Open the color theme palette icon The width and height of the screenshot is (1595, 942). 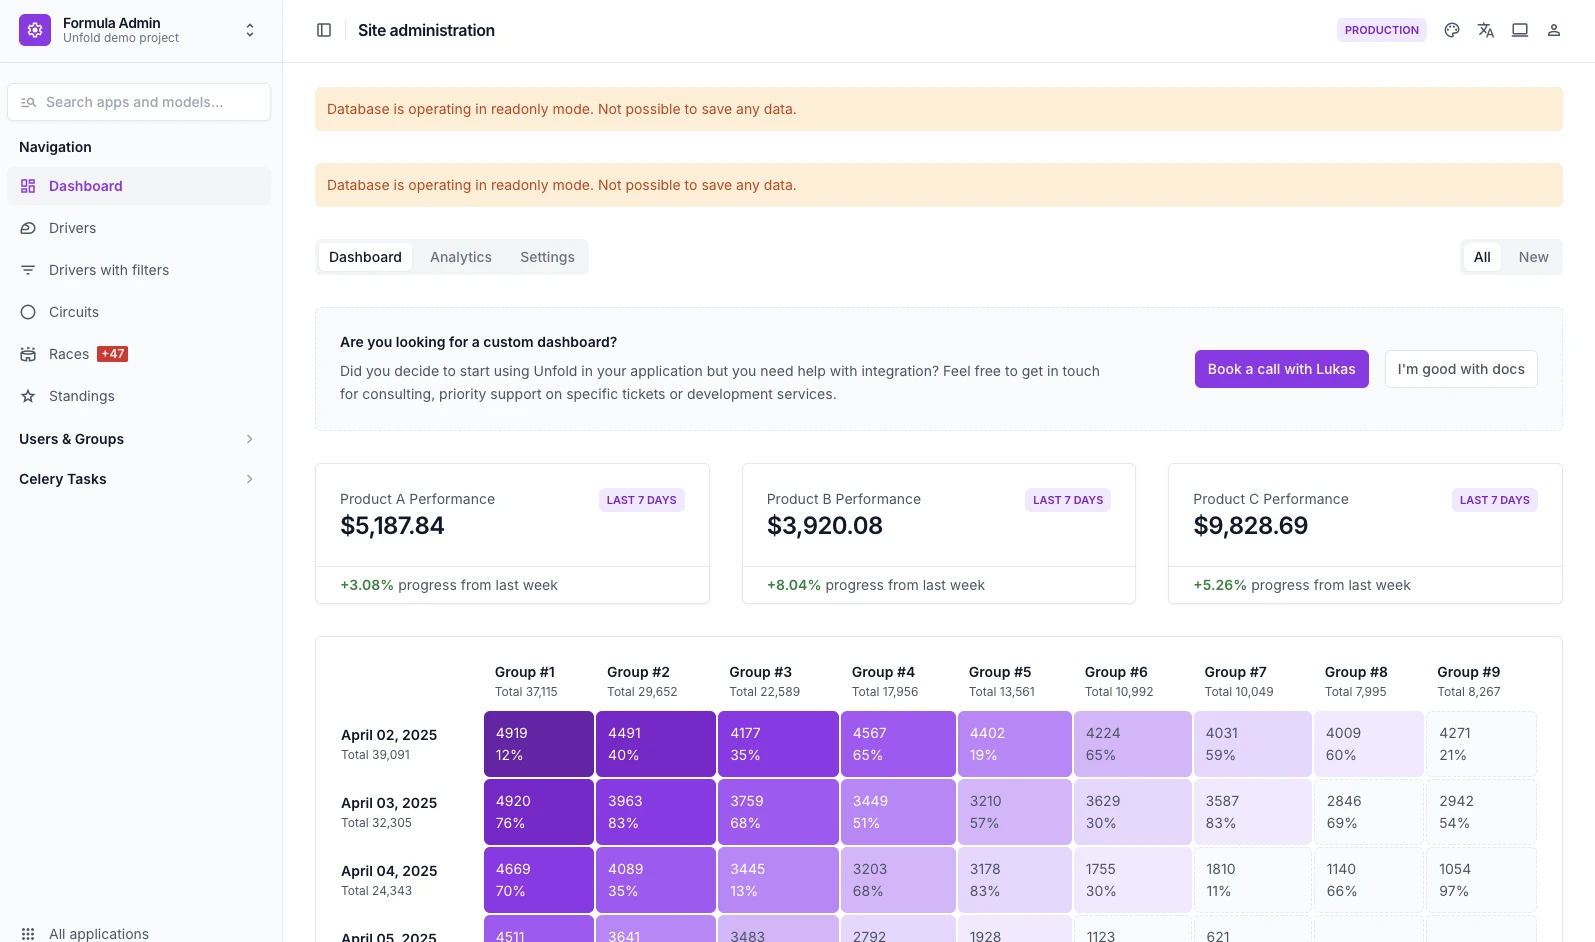(1452, 30)
